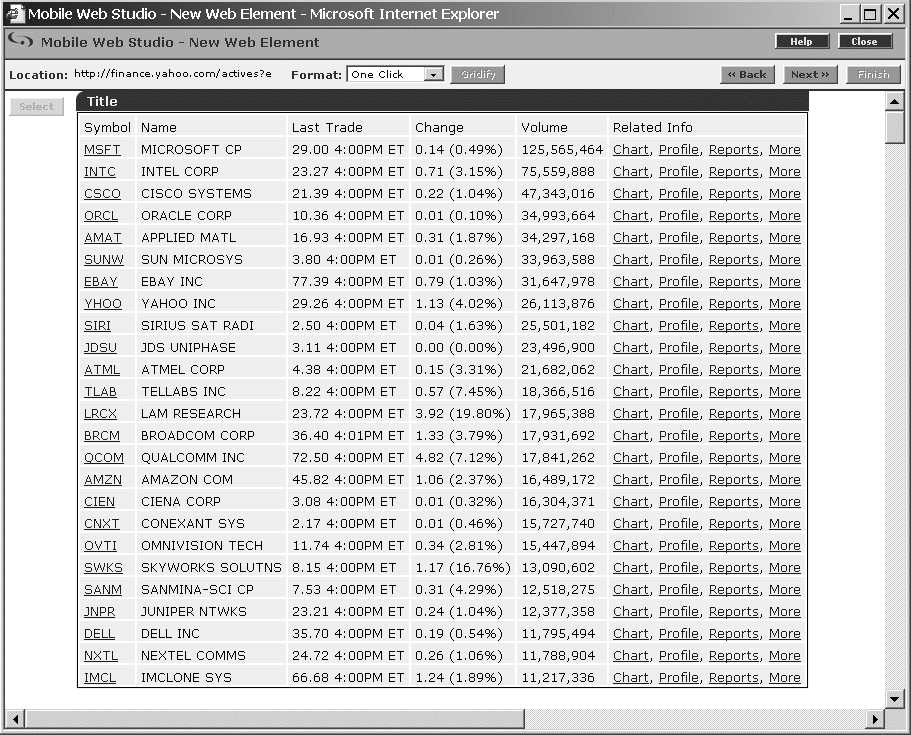This screenshot has width=911, height=735.
Task: Open the ORCL symbol link
Action: tap(101, 216)
